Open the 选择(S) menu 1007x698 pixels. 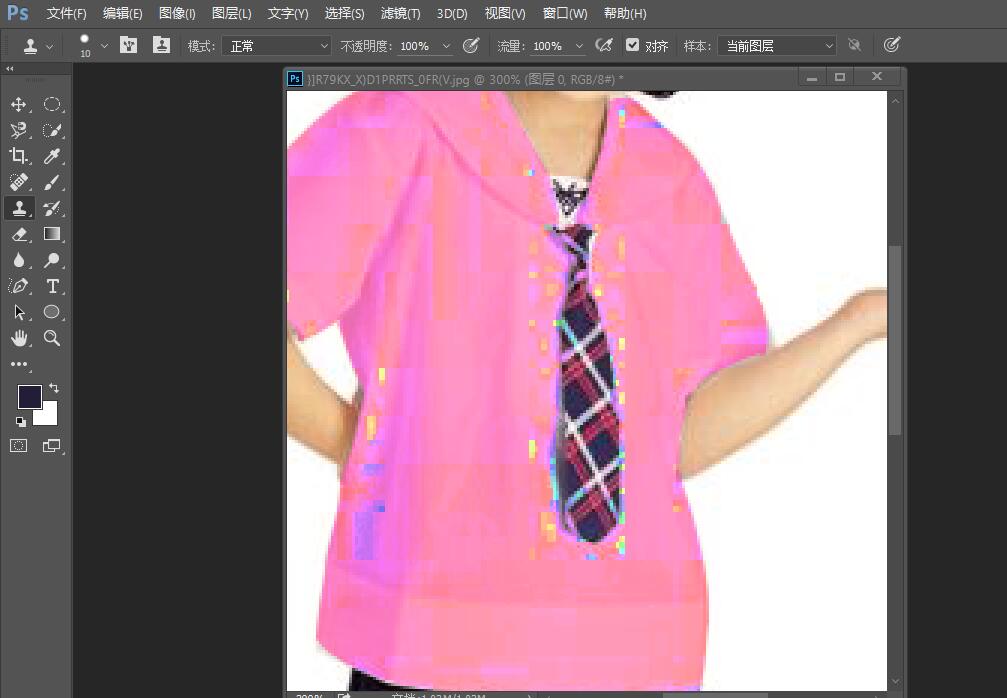[344, 13]
